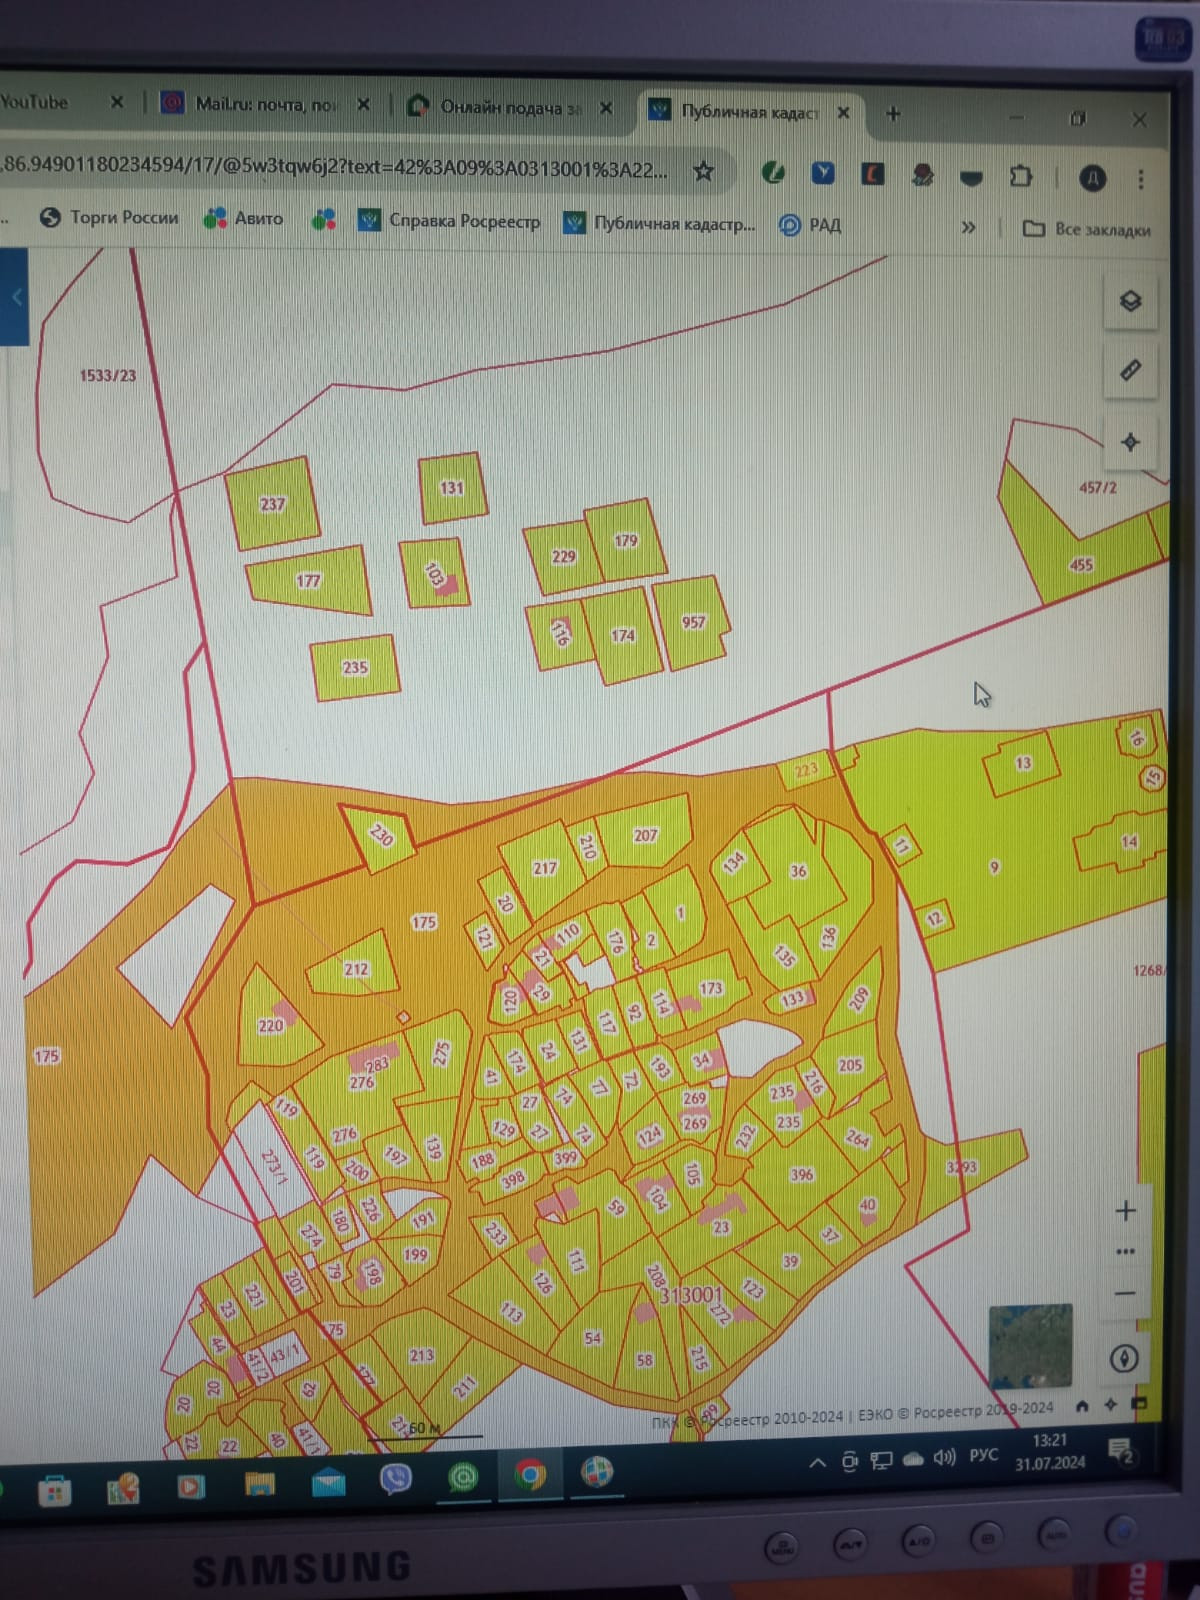The width and height of the screenshot is (1200, 1600).
Task: Close the Mail.ru tab
Action: pyautogui.click(x=363, y=104)
